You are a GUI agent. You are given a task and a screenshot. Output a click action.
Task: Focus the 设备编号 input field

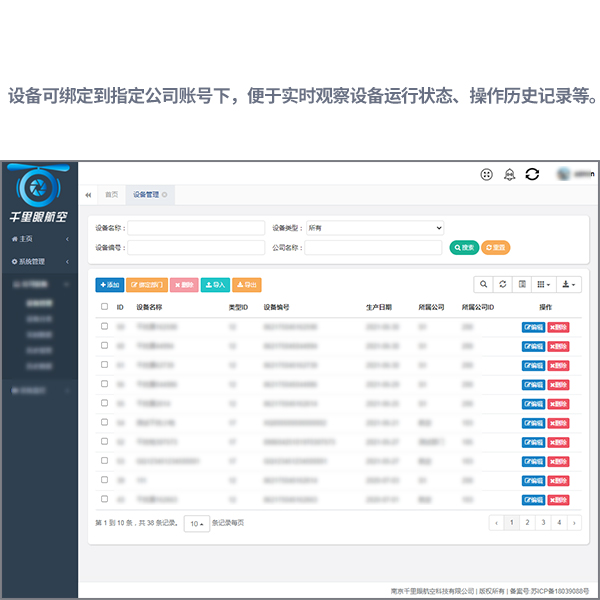click(x=196, y=248)
